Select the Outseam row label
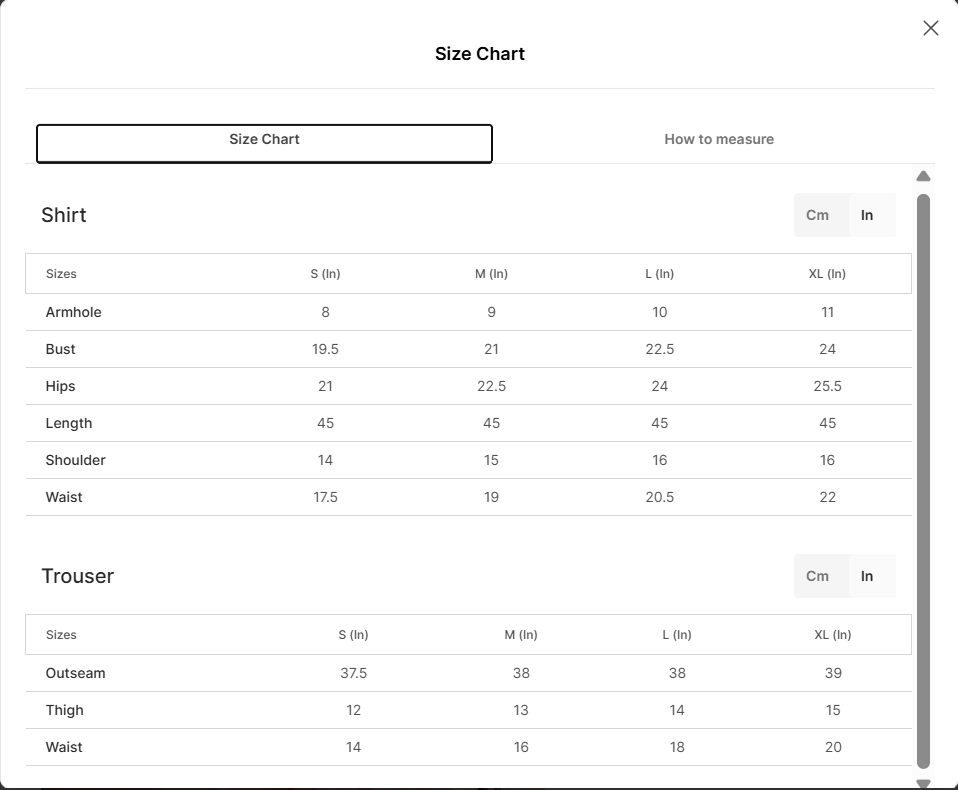958x790 pixels. [76, 673]
